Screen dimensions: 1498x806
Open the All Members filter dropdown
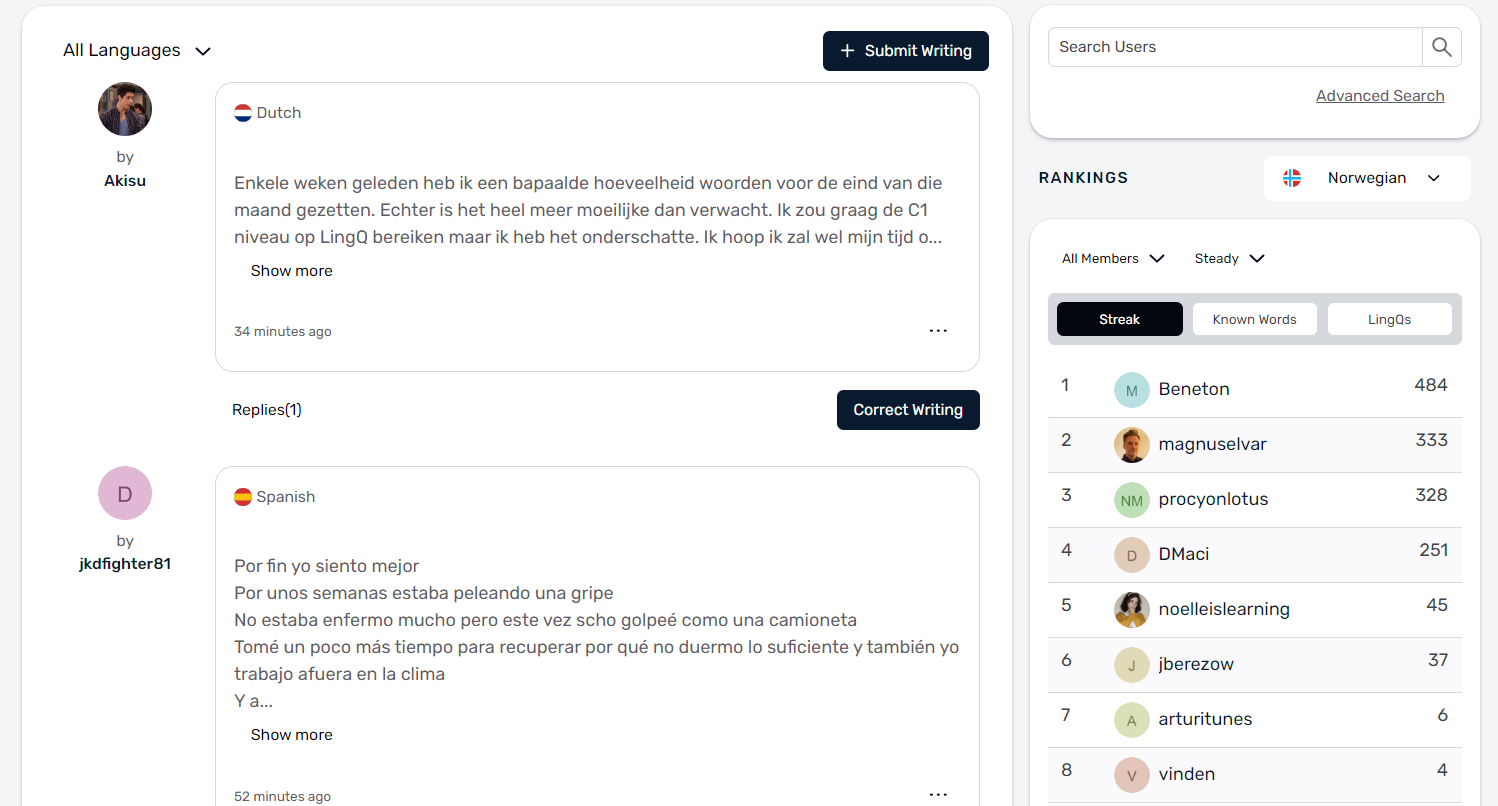click(1113, 259)
